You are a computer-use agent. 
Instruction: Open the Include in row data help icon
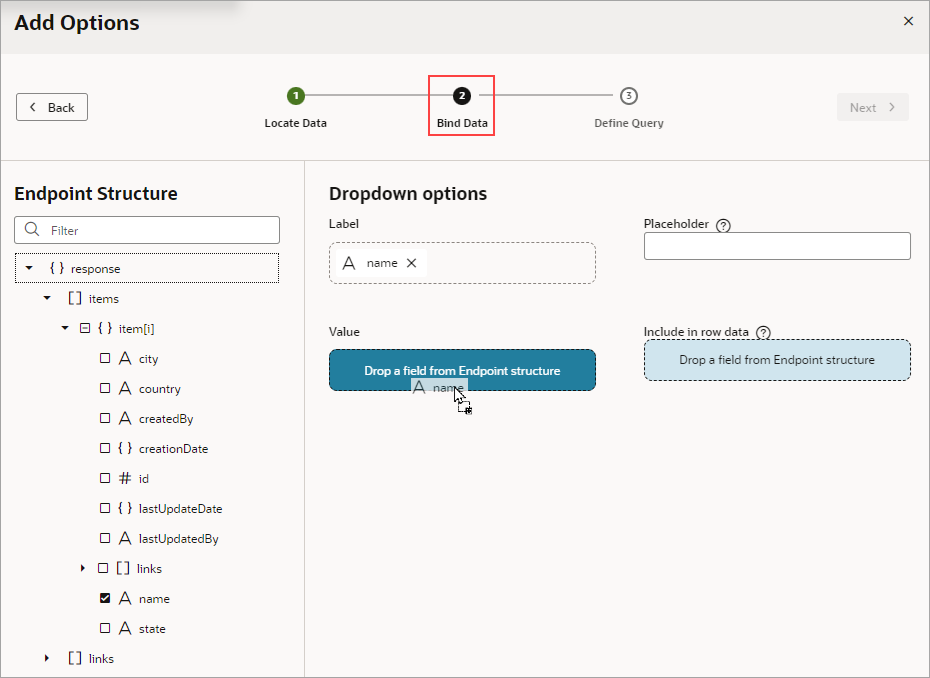click(x=763, y=332)
